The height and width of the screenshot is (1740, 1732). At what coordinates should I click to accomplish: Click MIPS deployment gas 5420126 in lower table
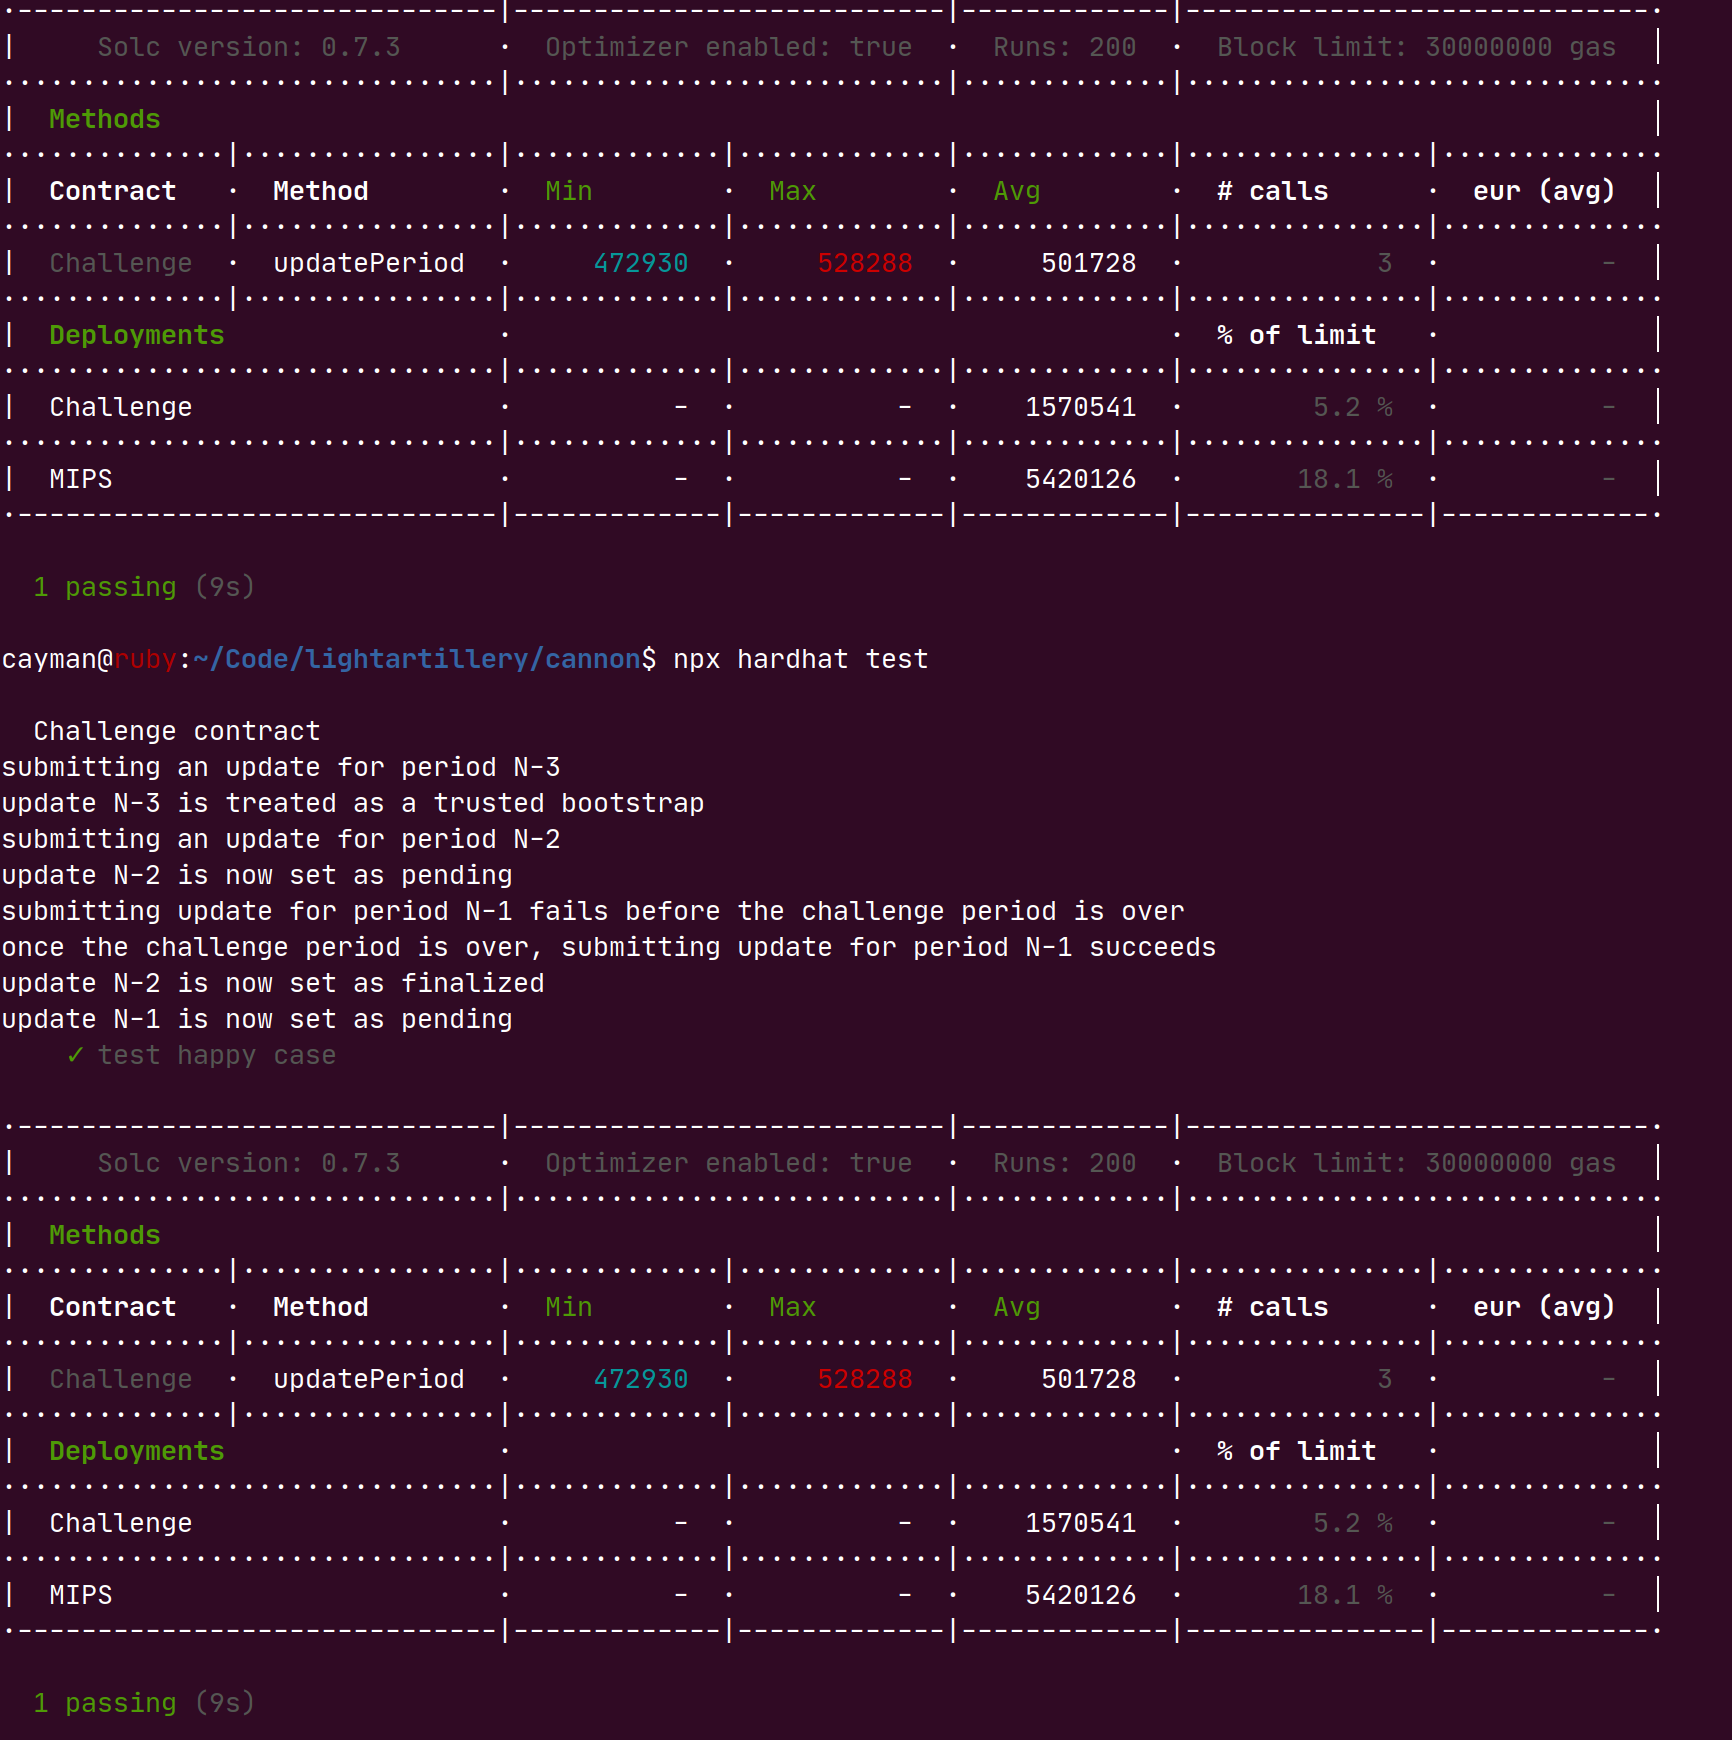(1080, 1596)
